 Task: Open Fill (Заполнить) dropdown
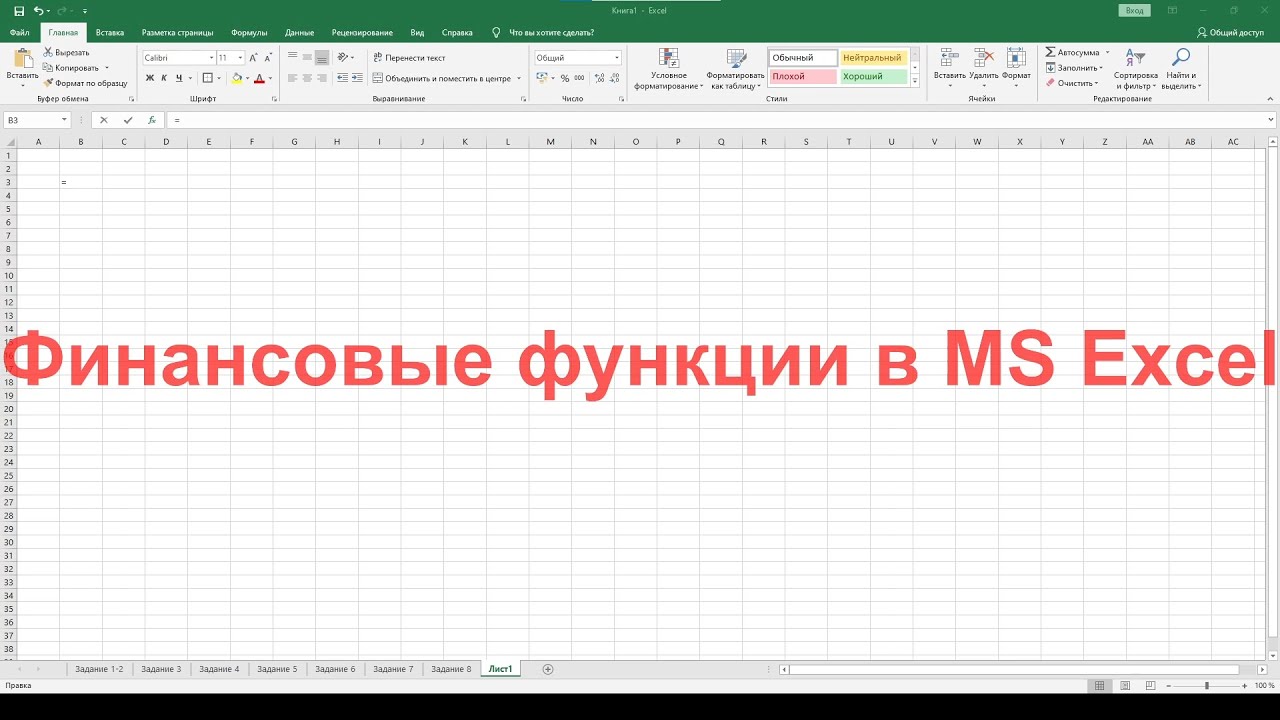coord(1074,68)
